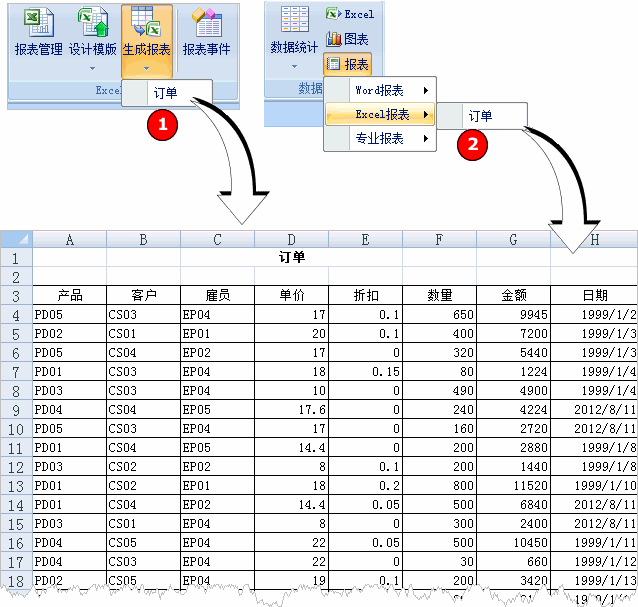Select row 9 header
This screenshot has height=607, width=638.
[x=16, y=409]
